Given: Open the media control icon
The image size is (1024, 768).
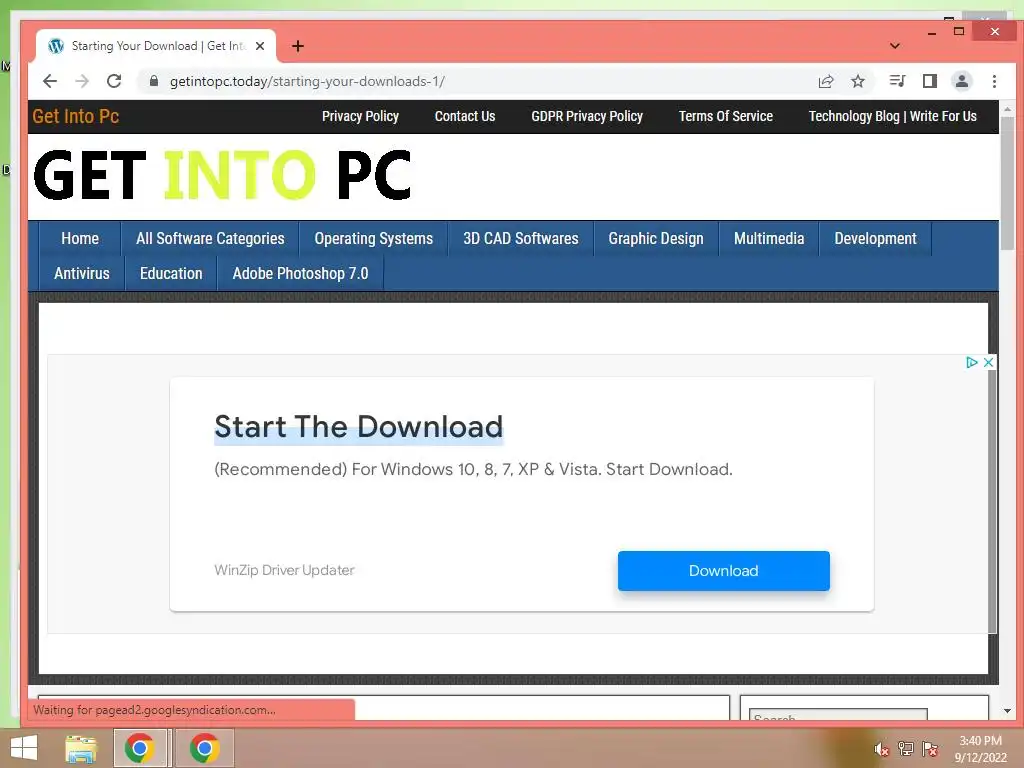Looking at the screenshot, I should tap(897, 81).
